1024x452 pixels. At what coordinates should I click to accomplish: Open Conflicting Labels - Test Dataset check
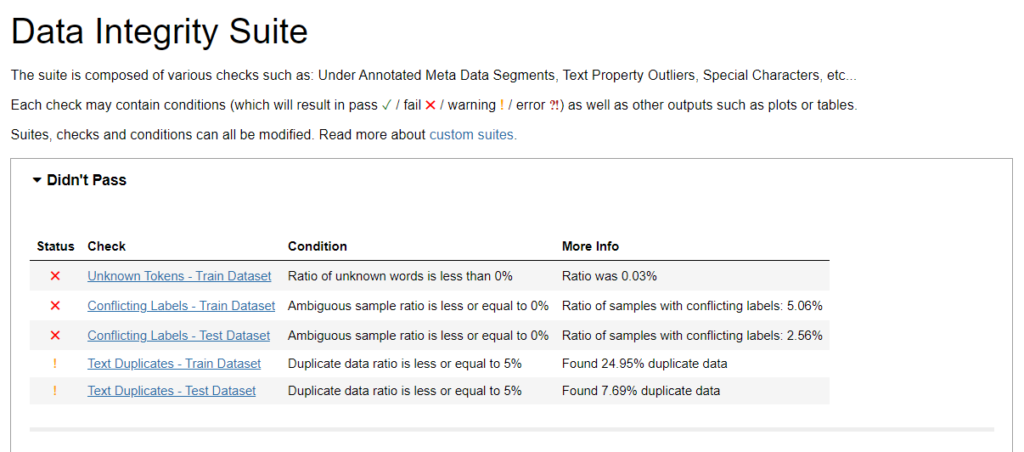[178, 336]
